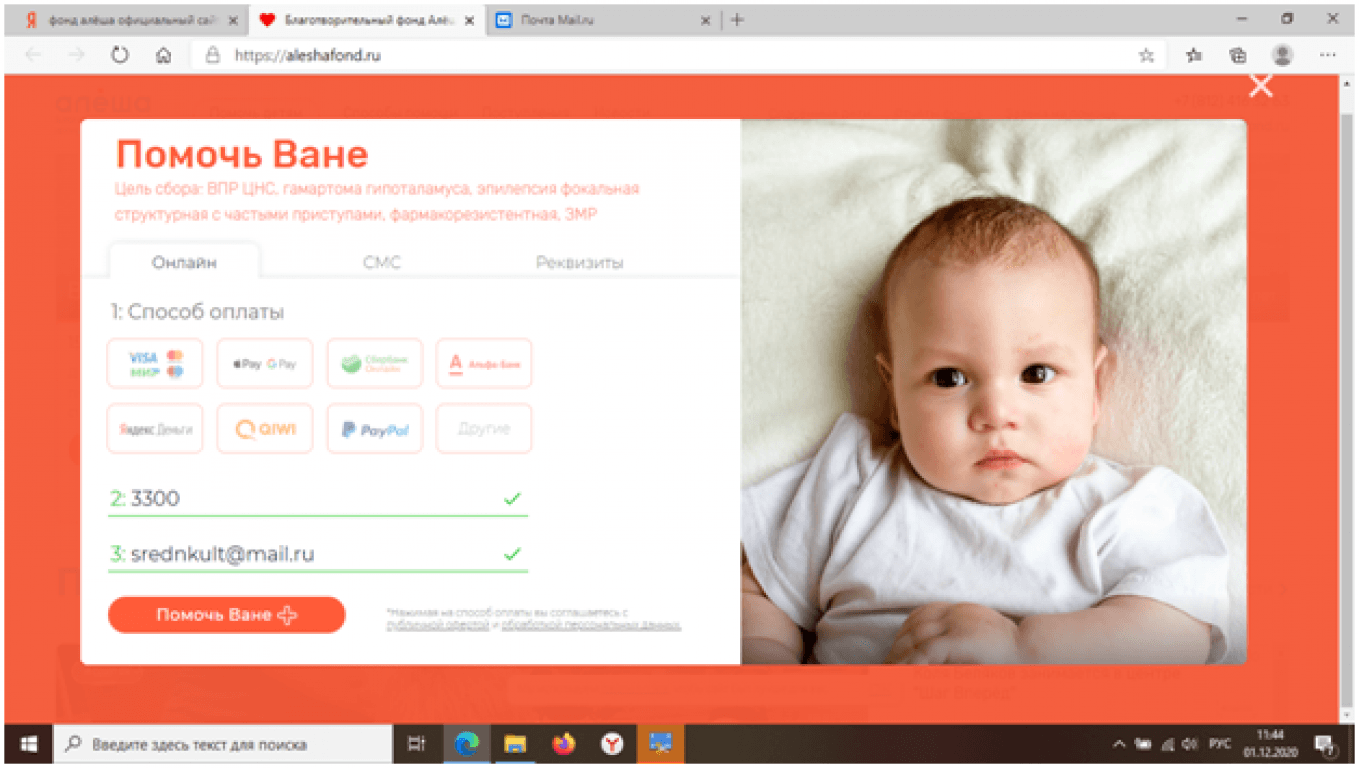Switch to the СМС tab

381,263
